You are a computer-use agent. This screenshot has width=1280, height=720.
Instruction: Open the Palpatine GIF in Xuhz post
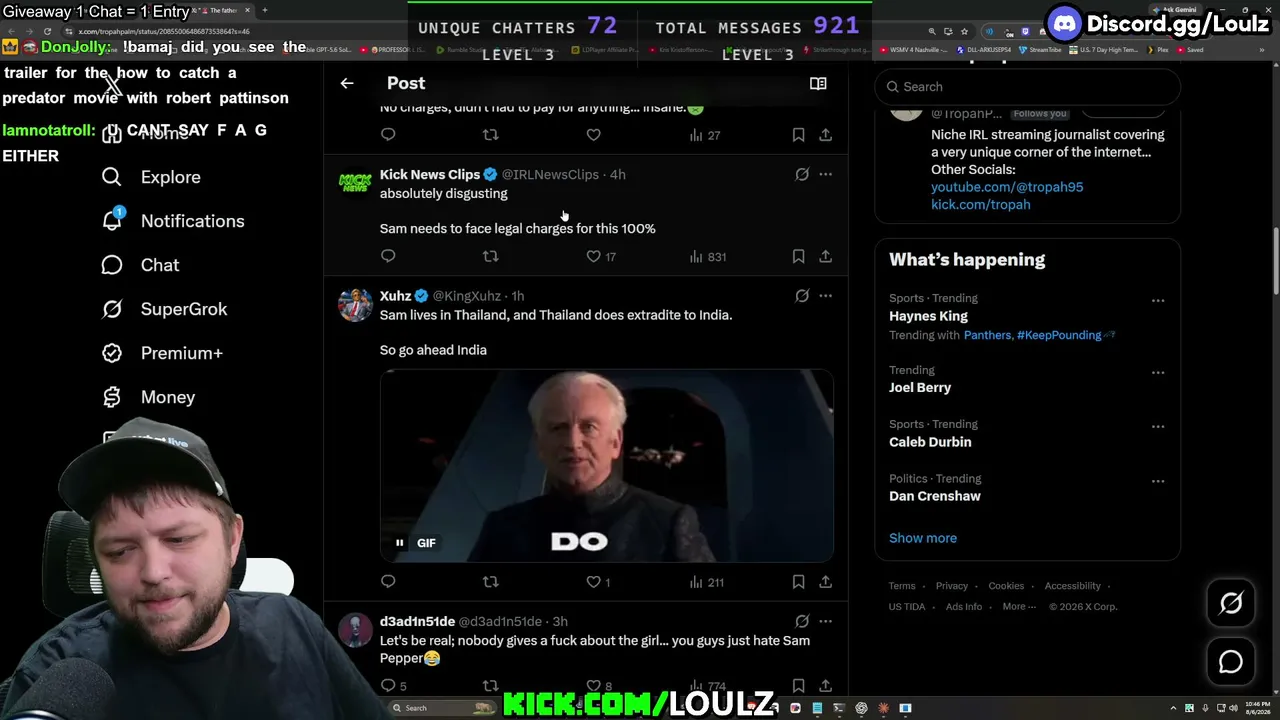607,466
